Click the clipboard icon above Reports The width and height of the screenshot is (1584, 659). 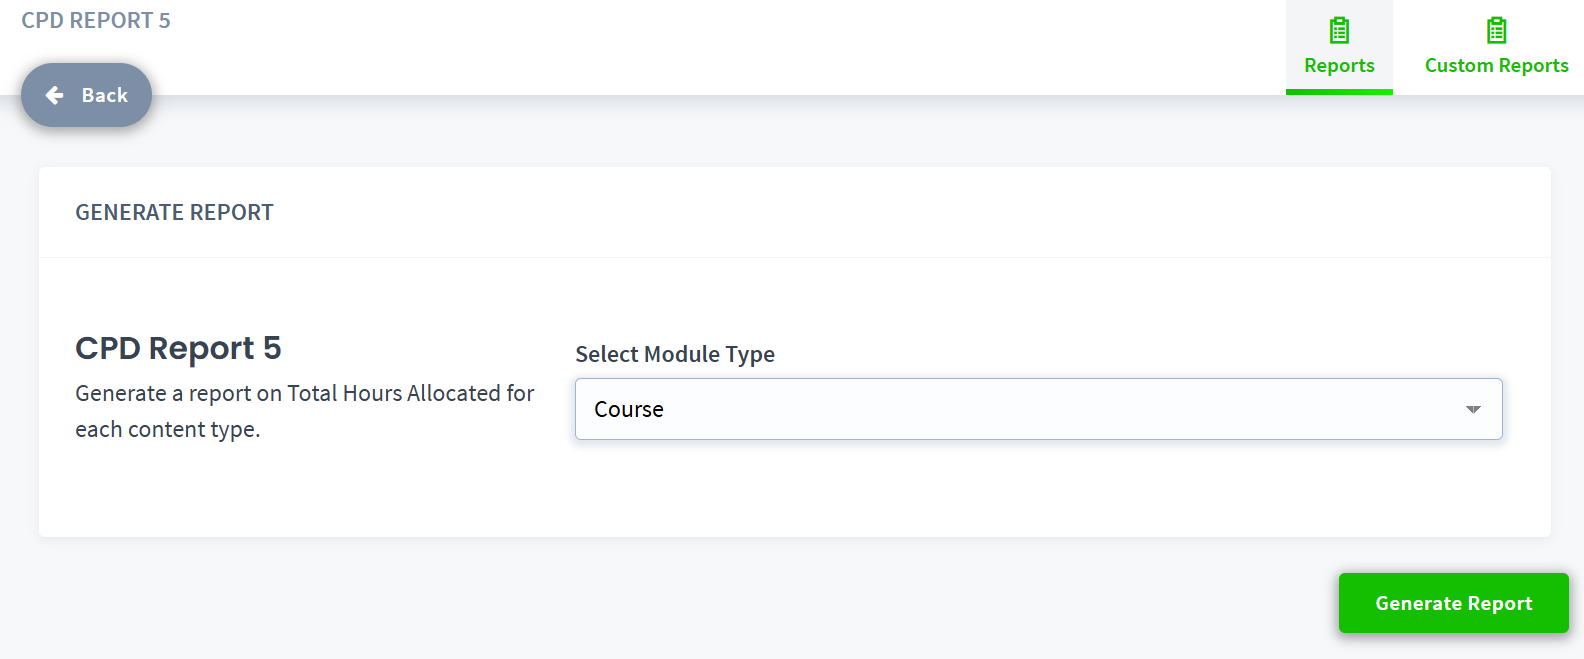click(1339, 31)
